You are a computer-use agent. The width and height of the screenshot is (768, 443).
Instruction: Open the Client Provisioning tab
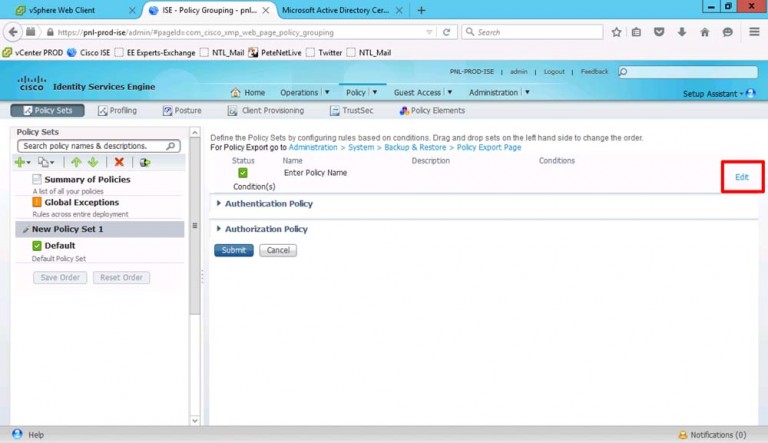point(266,111)
